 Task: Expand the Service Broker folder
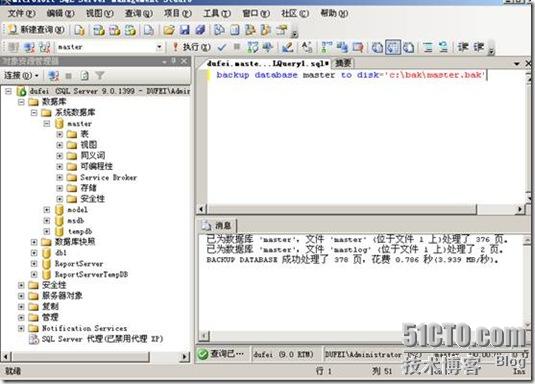[x=59, y=177]
